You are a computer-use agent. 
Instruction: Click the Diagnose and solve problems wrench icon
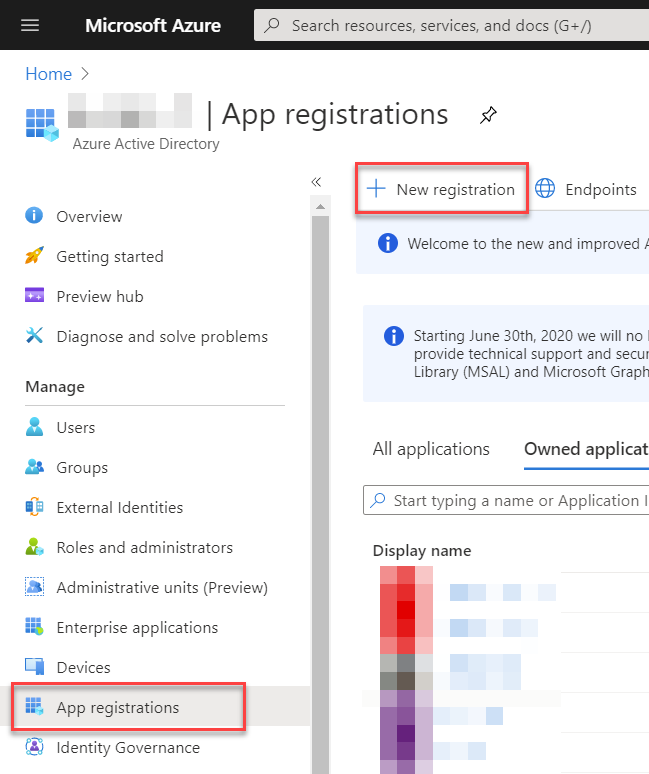click(34, 336)
